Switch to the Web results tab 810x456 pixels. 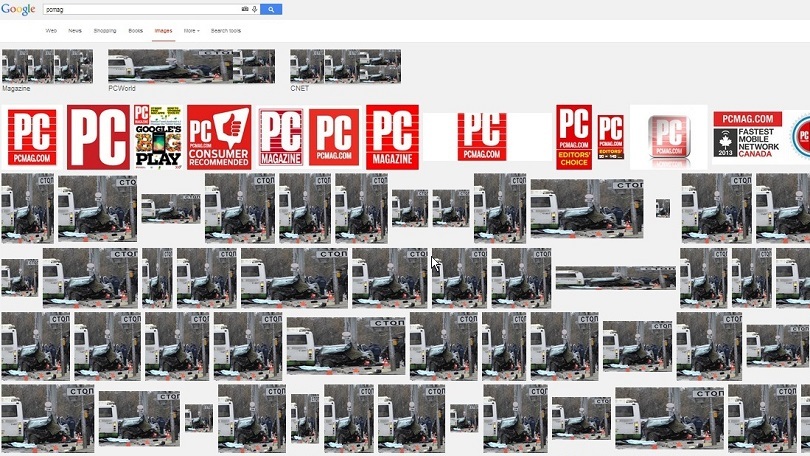(x=51, y=31)
